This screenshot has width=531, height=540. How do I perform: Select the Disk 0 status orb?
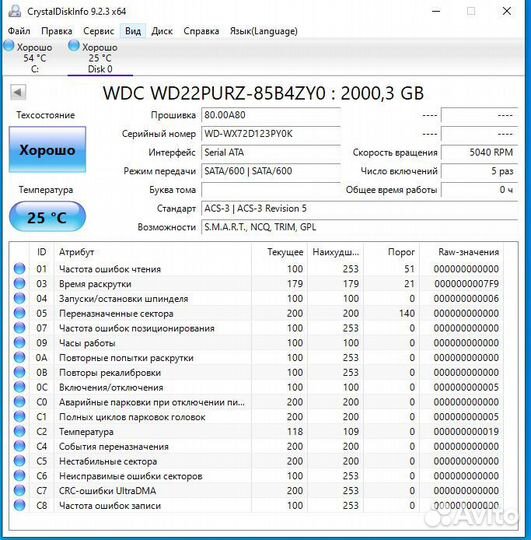pos(74,46)
